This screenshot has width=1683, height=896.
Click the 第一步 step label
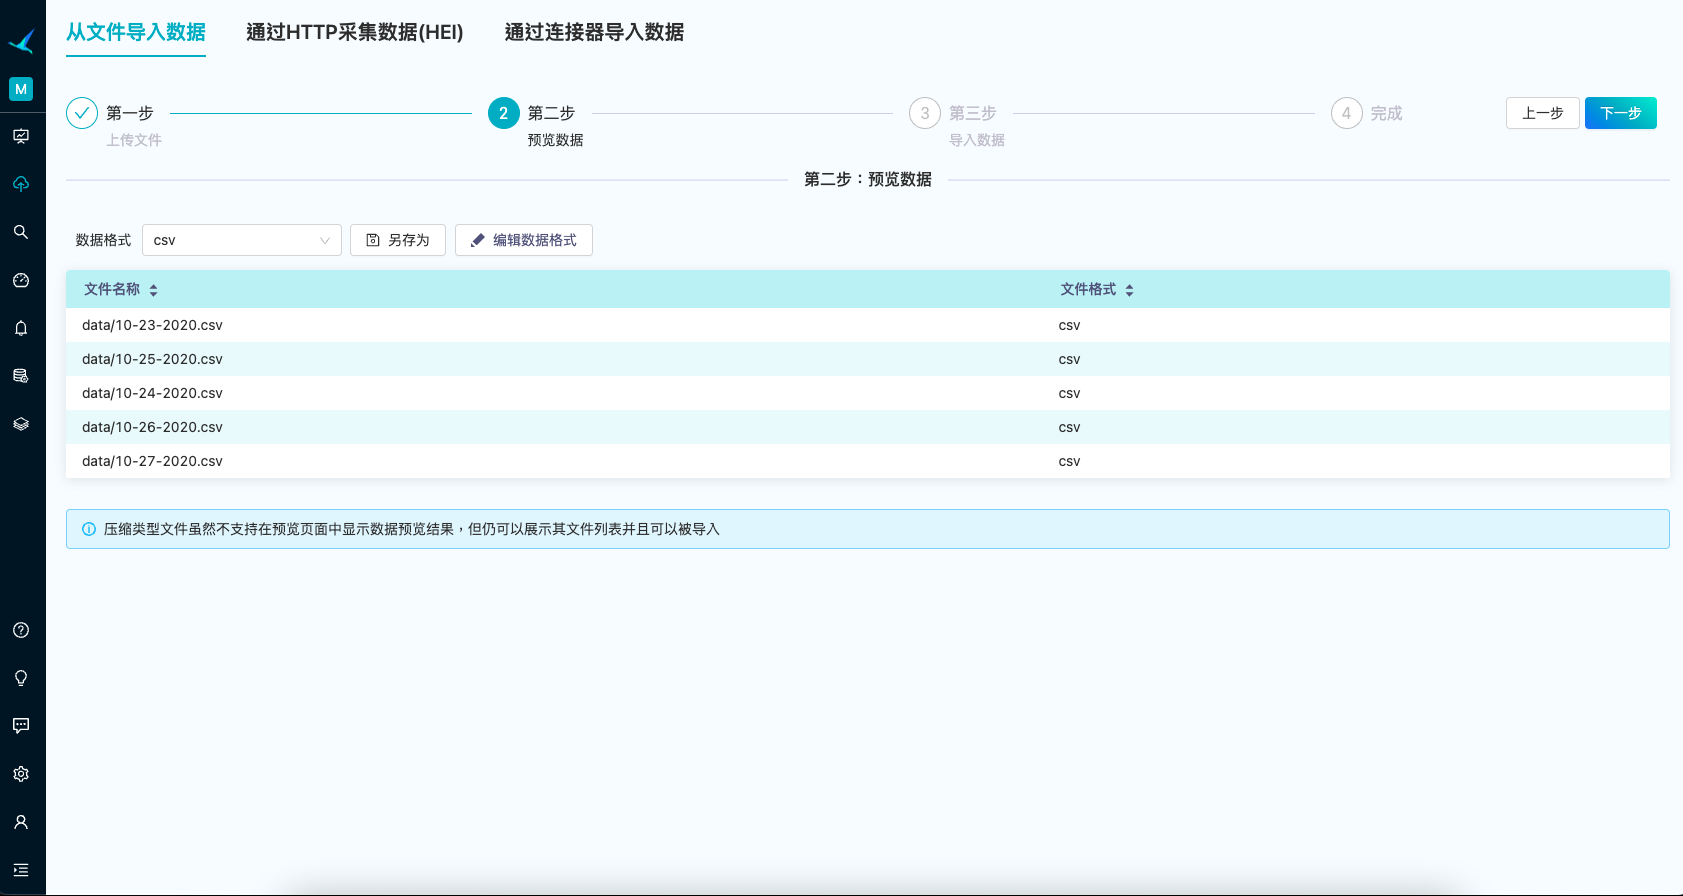(130, 113)
